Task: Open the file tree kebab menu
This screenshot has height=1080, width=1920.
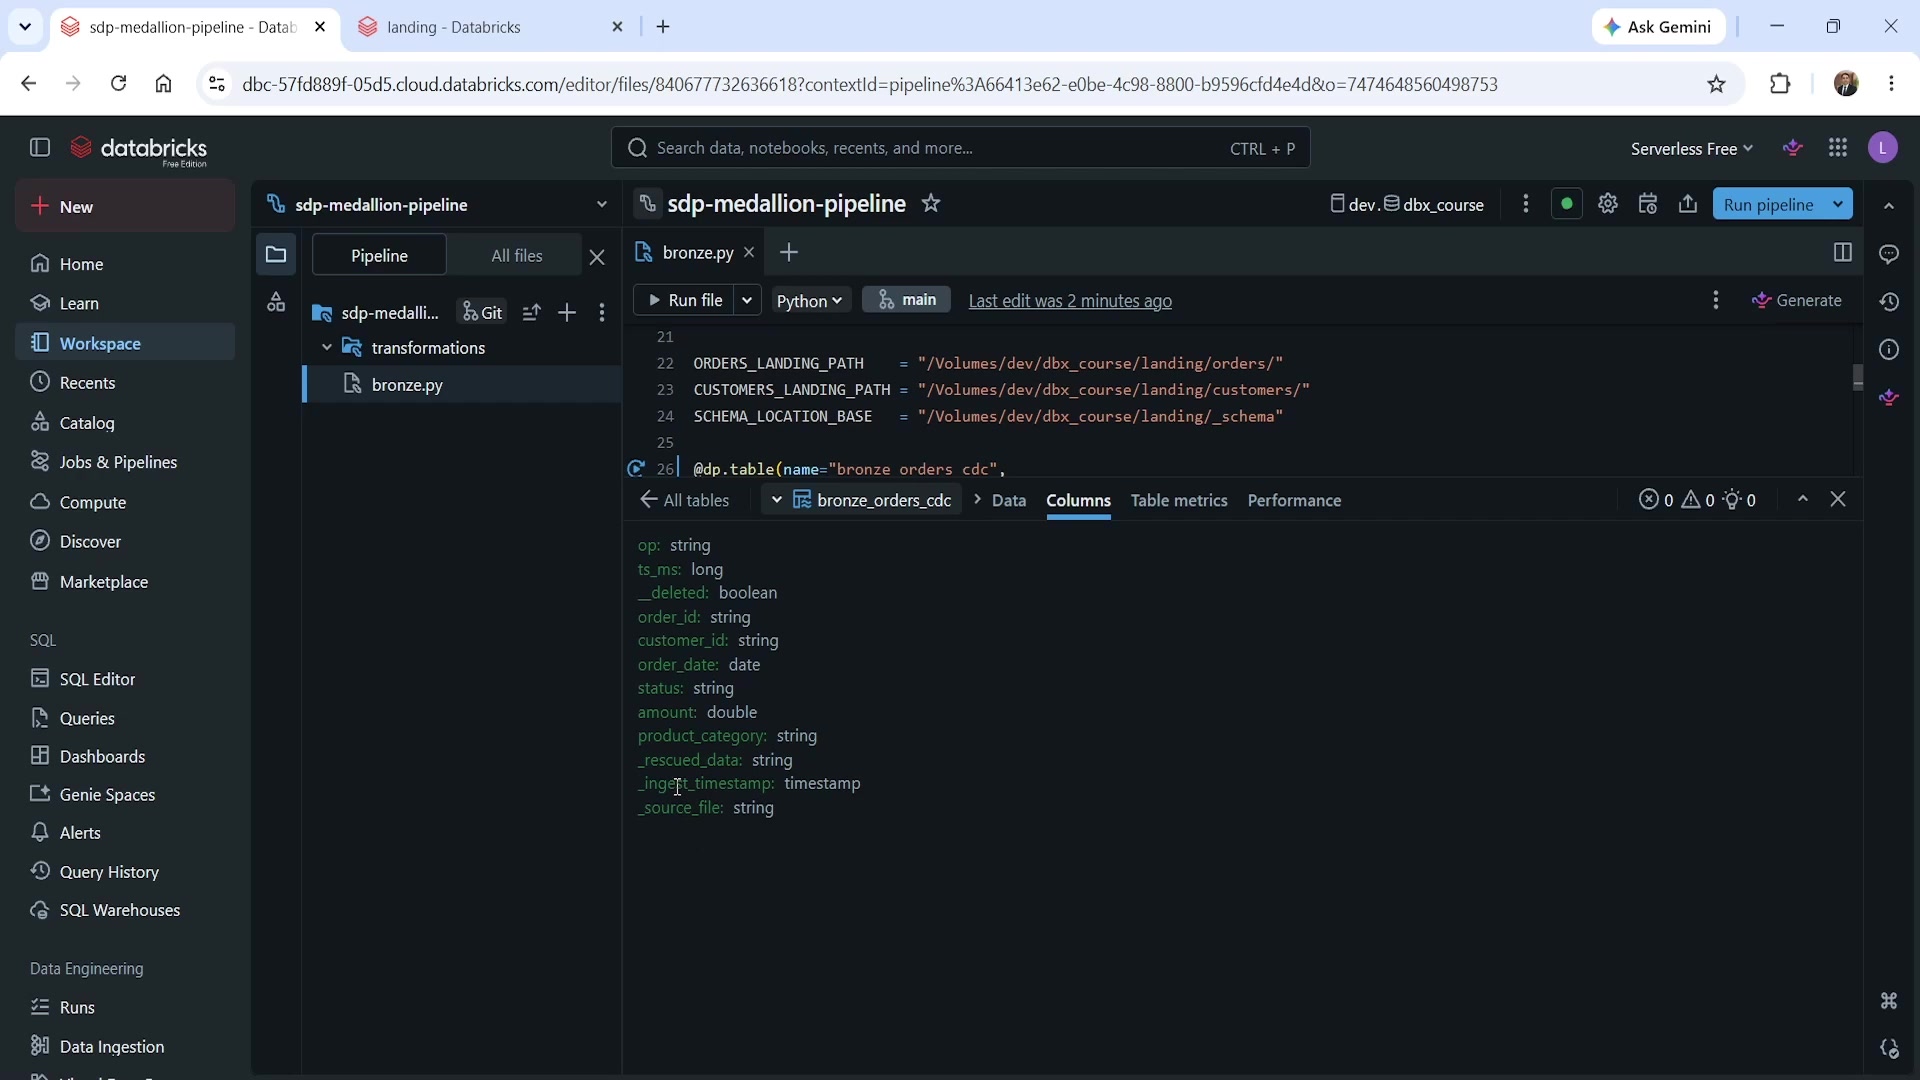Action: tap(602, 313)
